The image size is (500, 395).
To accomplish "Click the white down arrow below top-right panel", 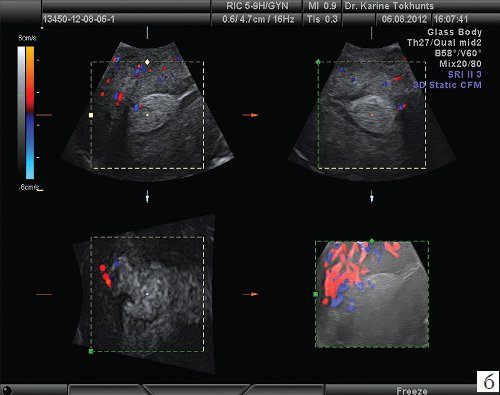I will tap(372, 197).
